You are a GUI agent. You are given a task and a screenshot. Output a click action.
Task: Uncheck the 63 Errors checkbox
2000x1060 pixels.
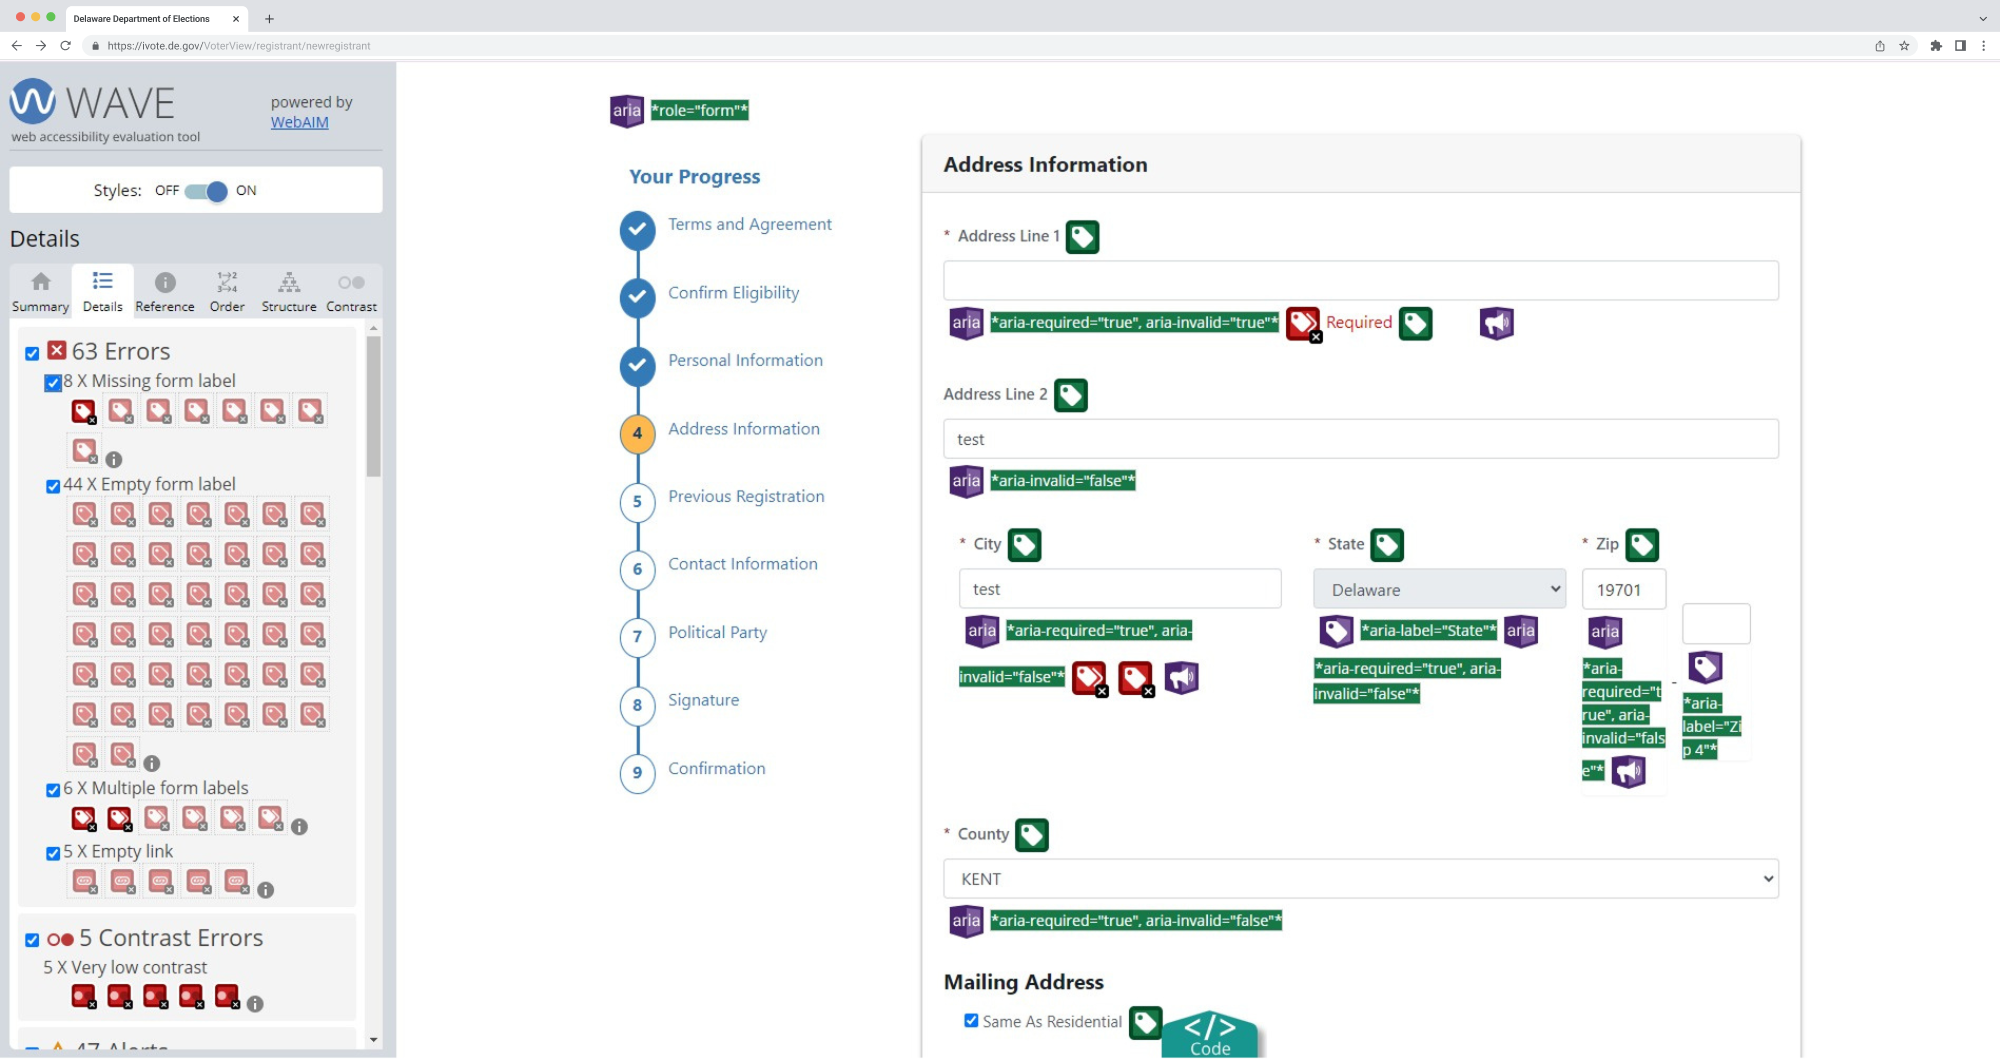pyautogui.click(x=32, y=353)
